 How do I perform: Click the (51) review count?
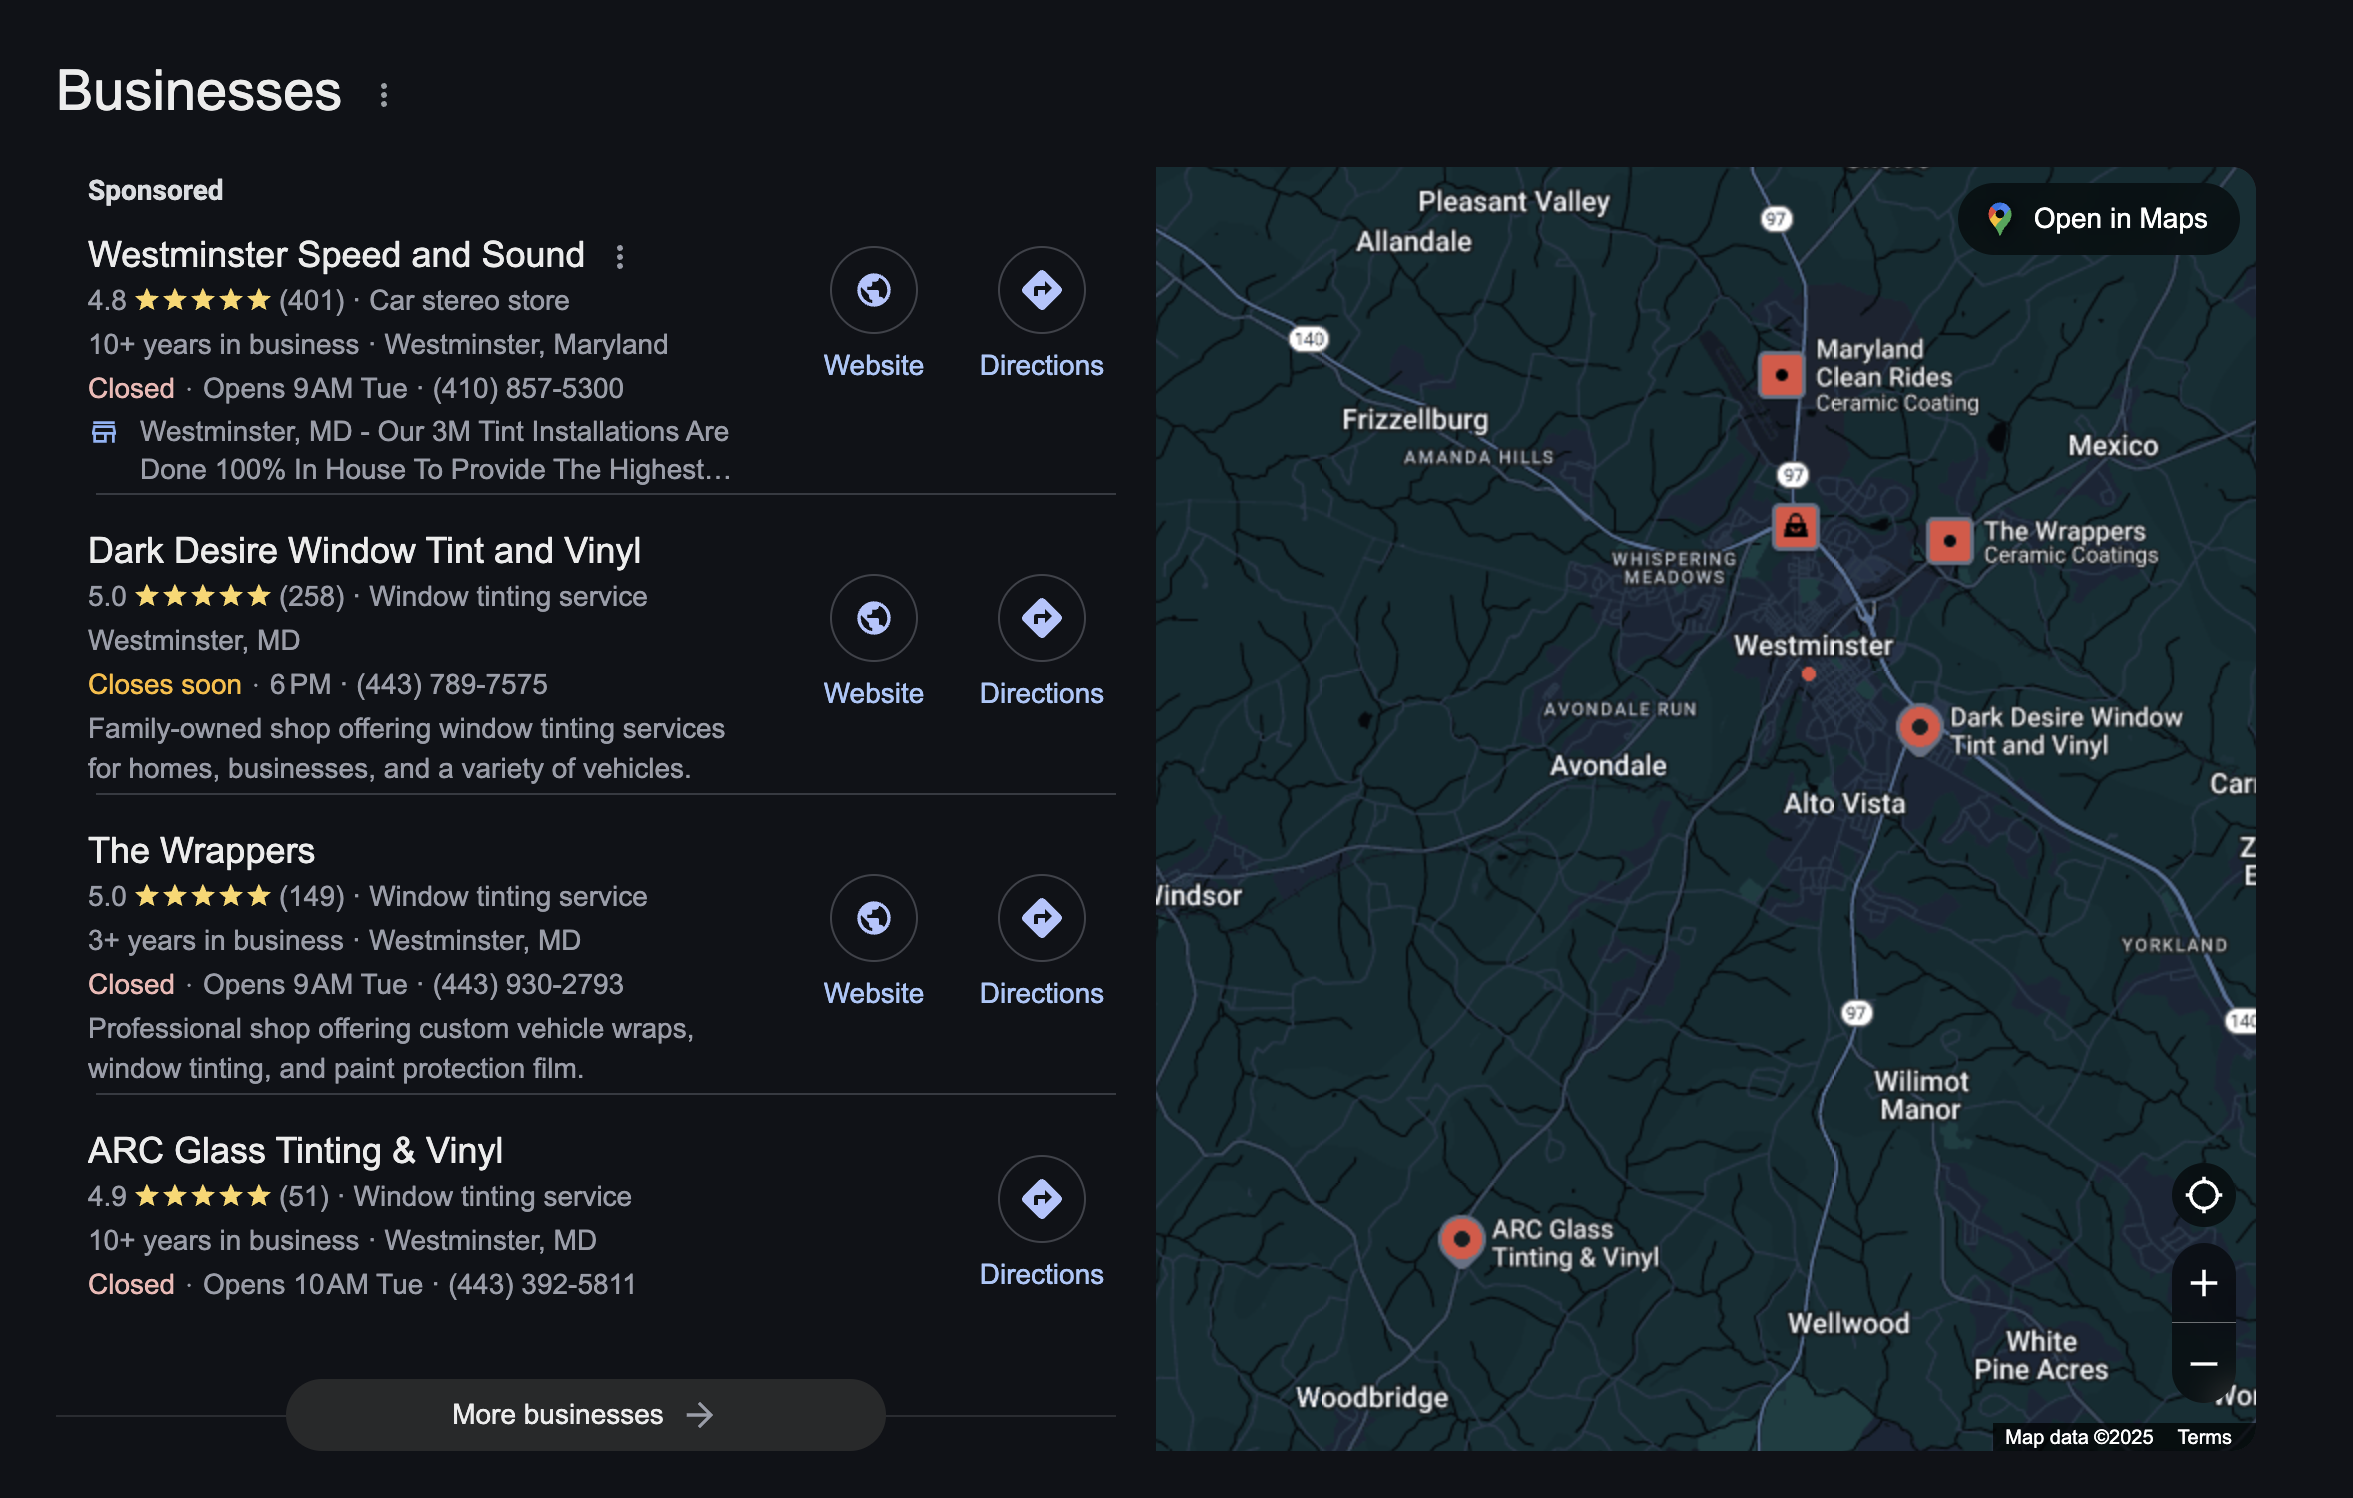303,1197
